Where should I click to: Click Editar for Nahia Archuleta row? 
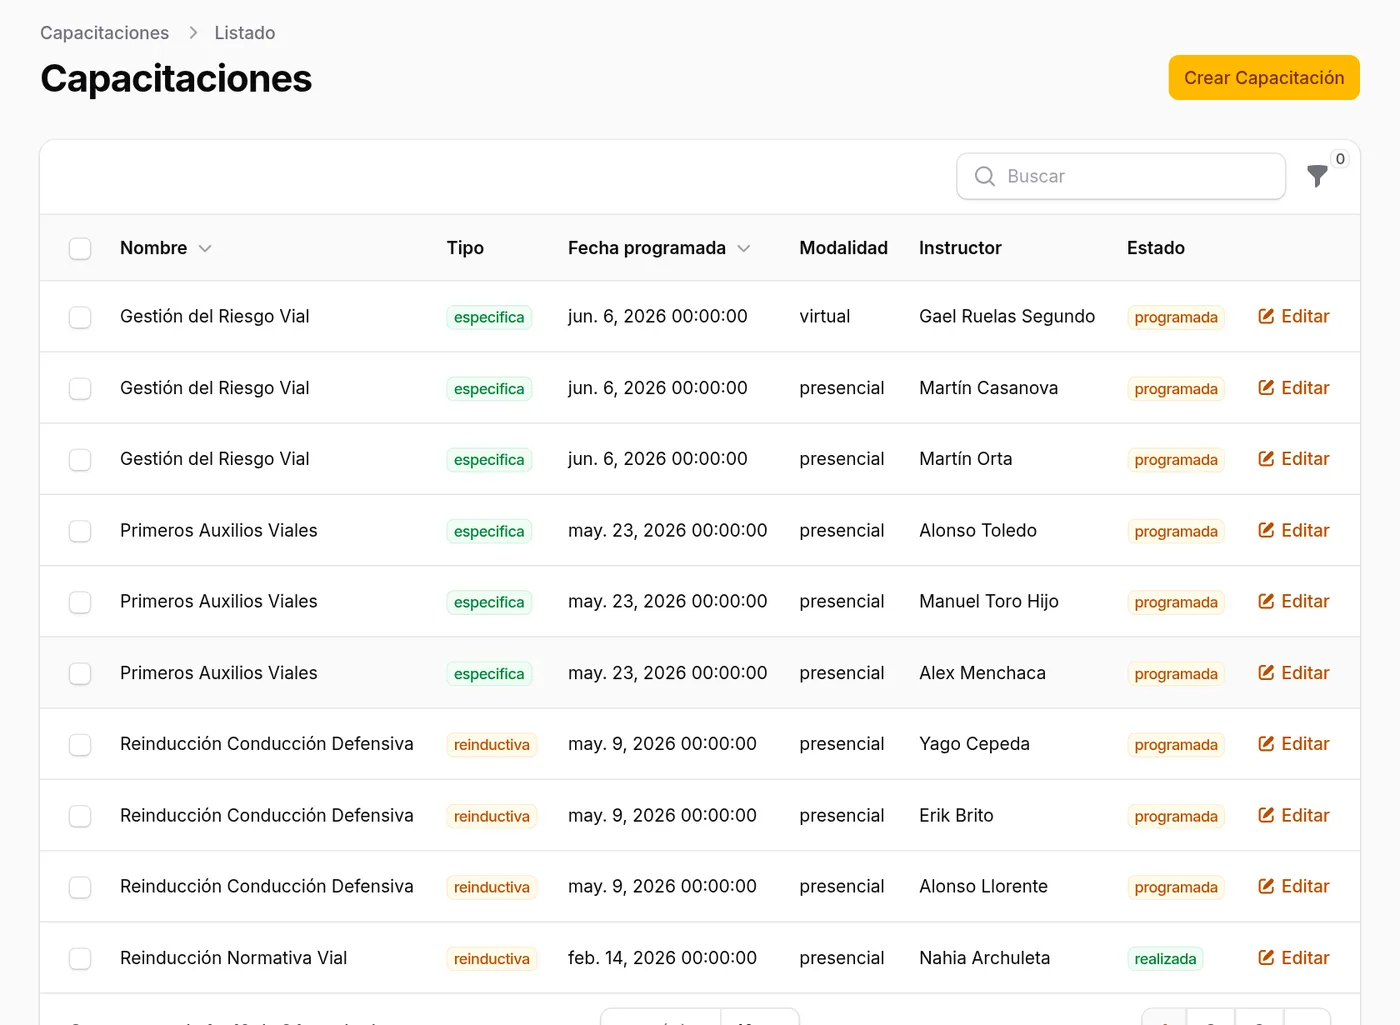(x=1293, y=958)
